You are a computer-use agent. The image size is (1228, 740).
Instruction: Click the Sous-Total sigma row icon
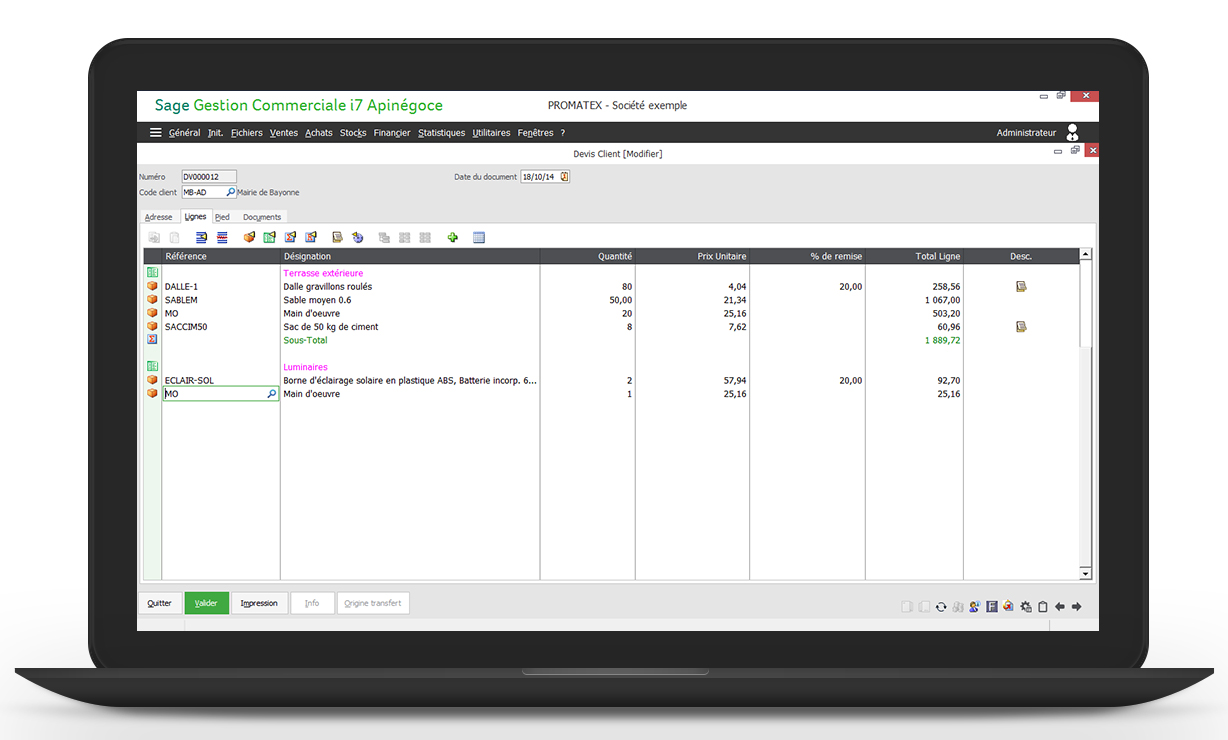[153, 340]
